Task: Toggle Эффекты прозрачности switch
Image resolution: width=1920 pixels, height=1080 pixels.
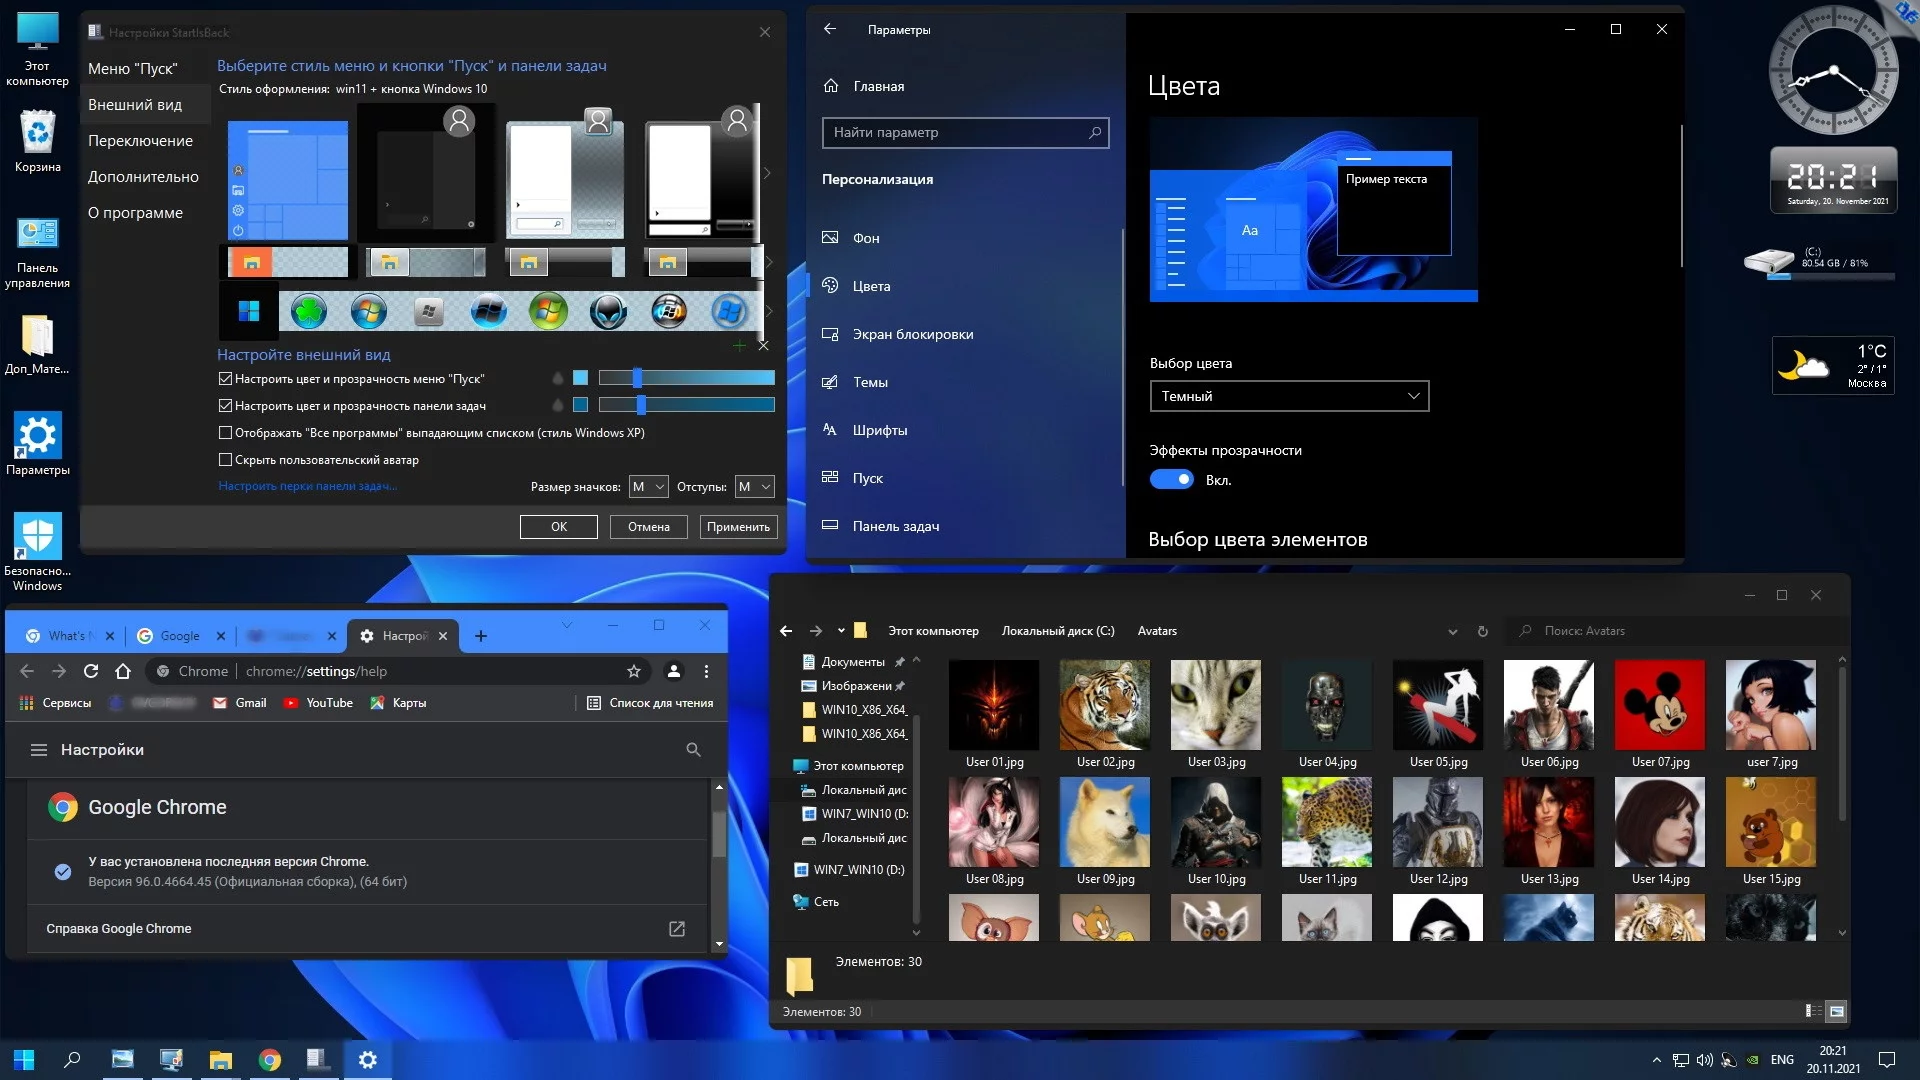Action: (x=1171, y=480)
